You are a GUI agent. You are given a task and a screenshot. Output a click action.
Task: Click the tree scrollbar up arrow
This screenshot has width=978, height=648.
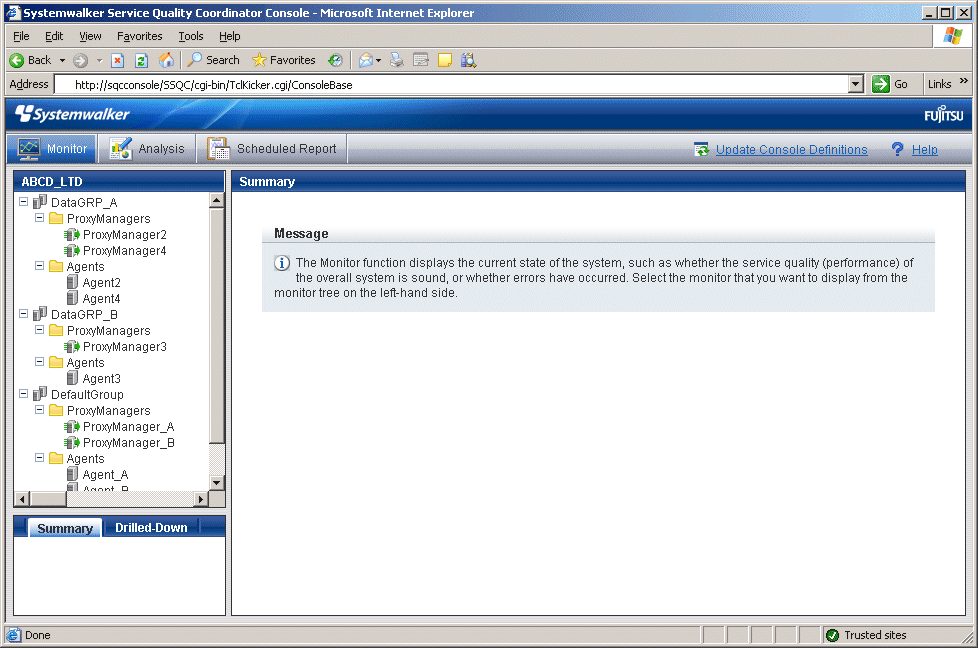click(x=216, y=200)
